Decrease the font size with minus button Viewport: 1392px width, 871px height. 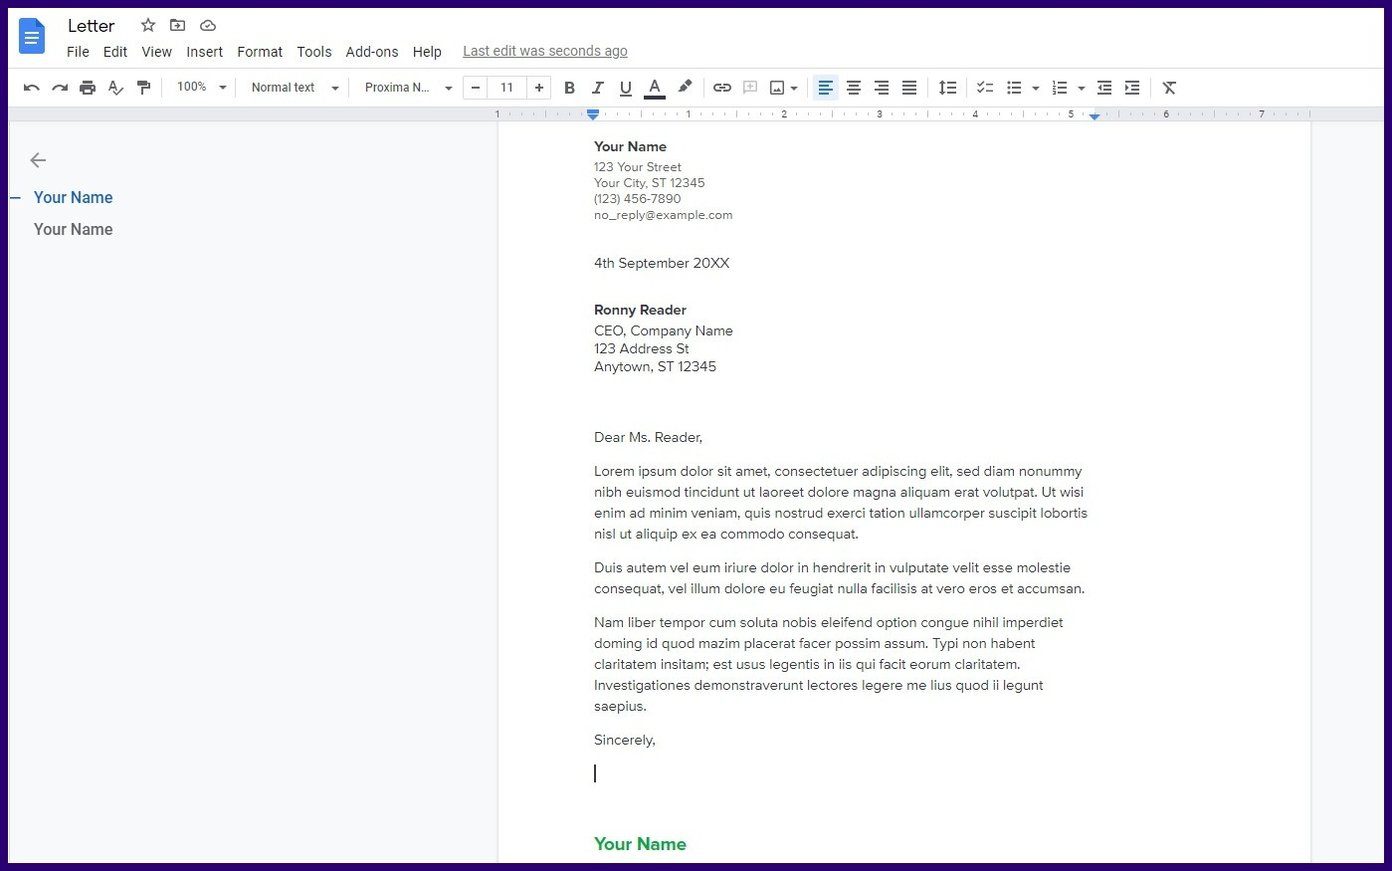point(476,88)
